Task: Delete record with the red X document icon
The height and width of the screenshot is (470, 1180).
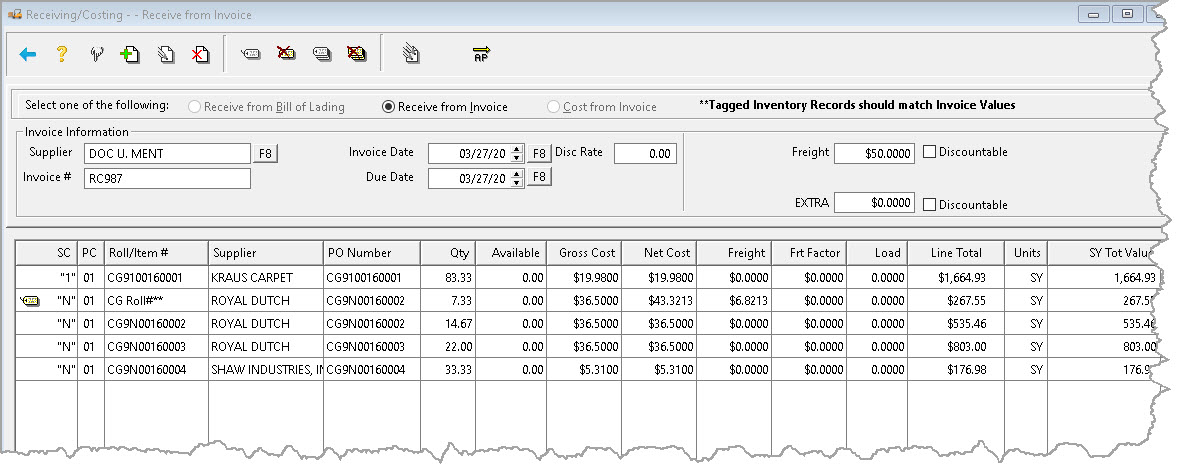Action: click(200, 54)
